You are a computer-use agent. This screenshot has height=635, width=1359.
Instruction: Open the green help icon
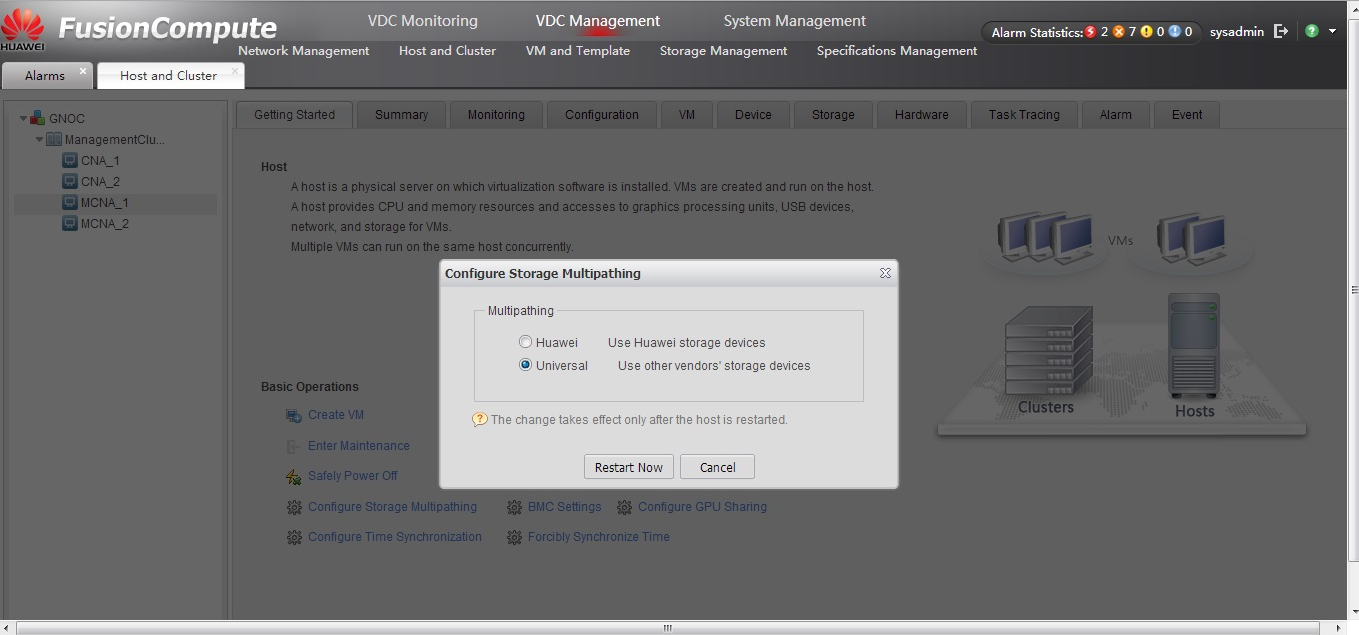(x=1312, y=31)
